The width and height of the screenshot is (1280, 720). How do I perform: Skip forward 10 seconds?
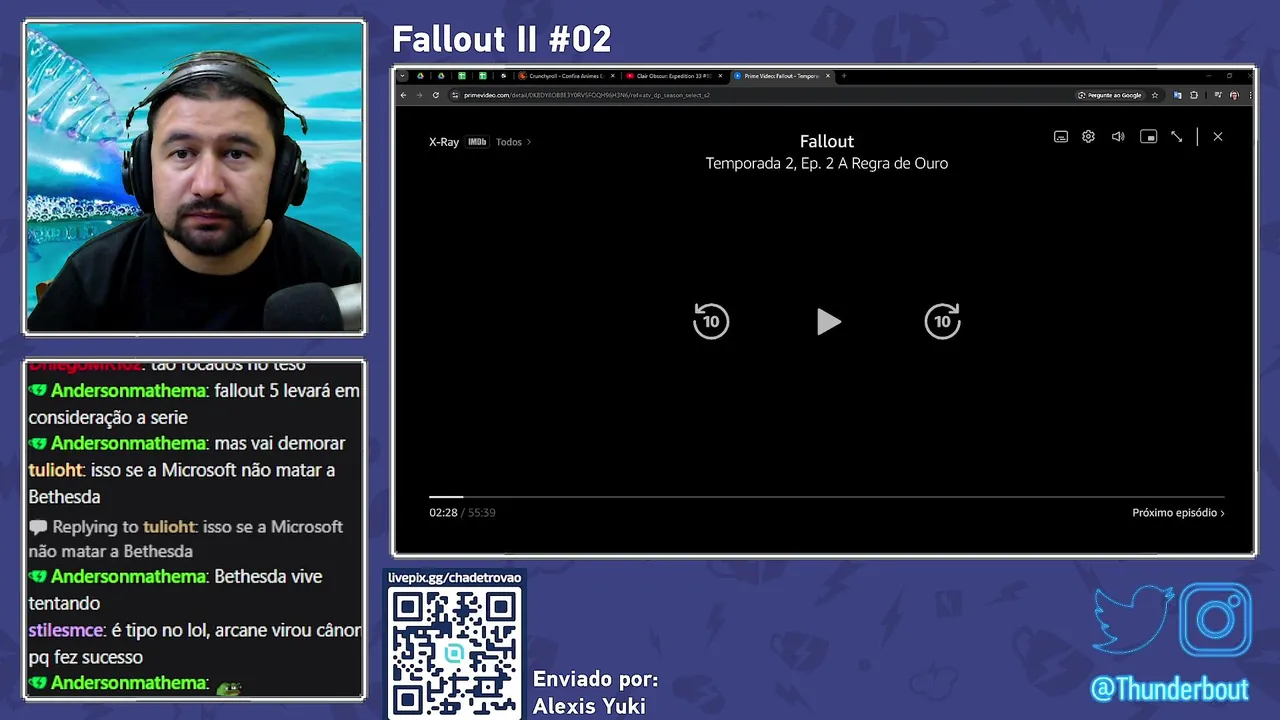point(942,321)
